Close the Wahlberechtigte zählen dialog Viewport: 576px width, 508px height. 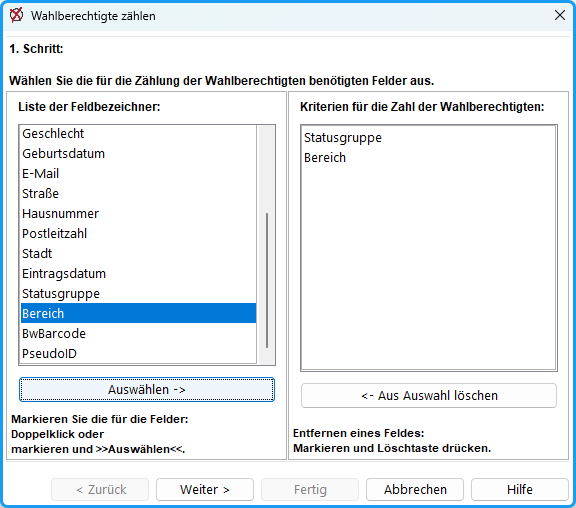pyautogui.click(x=559, y=15)
